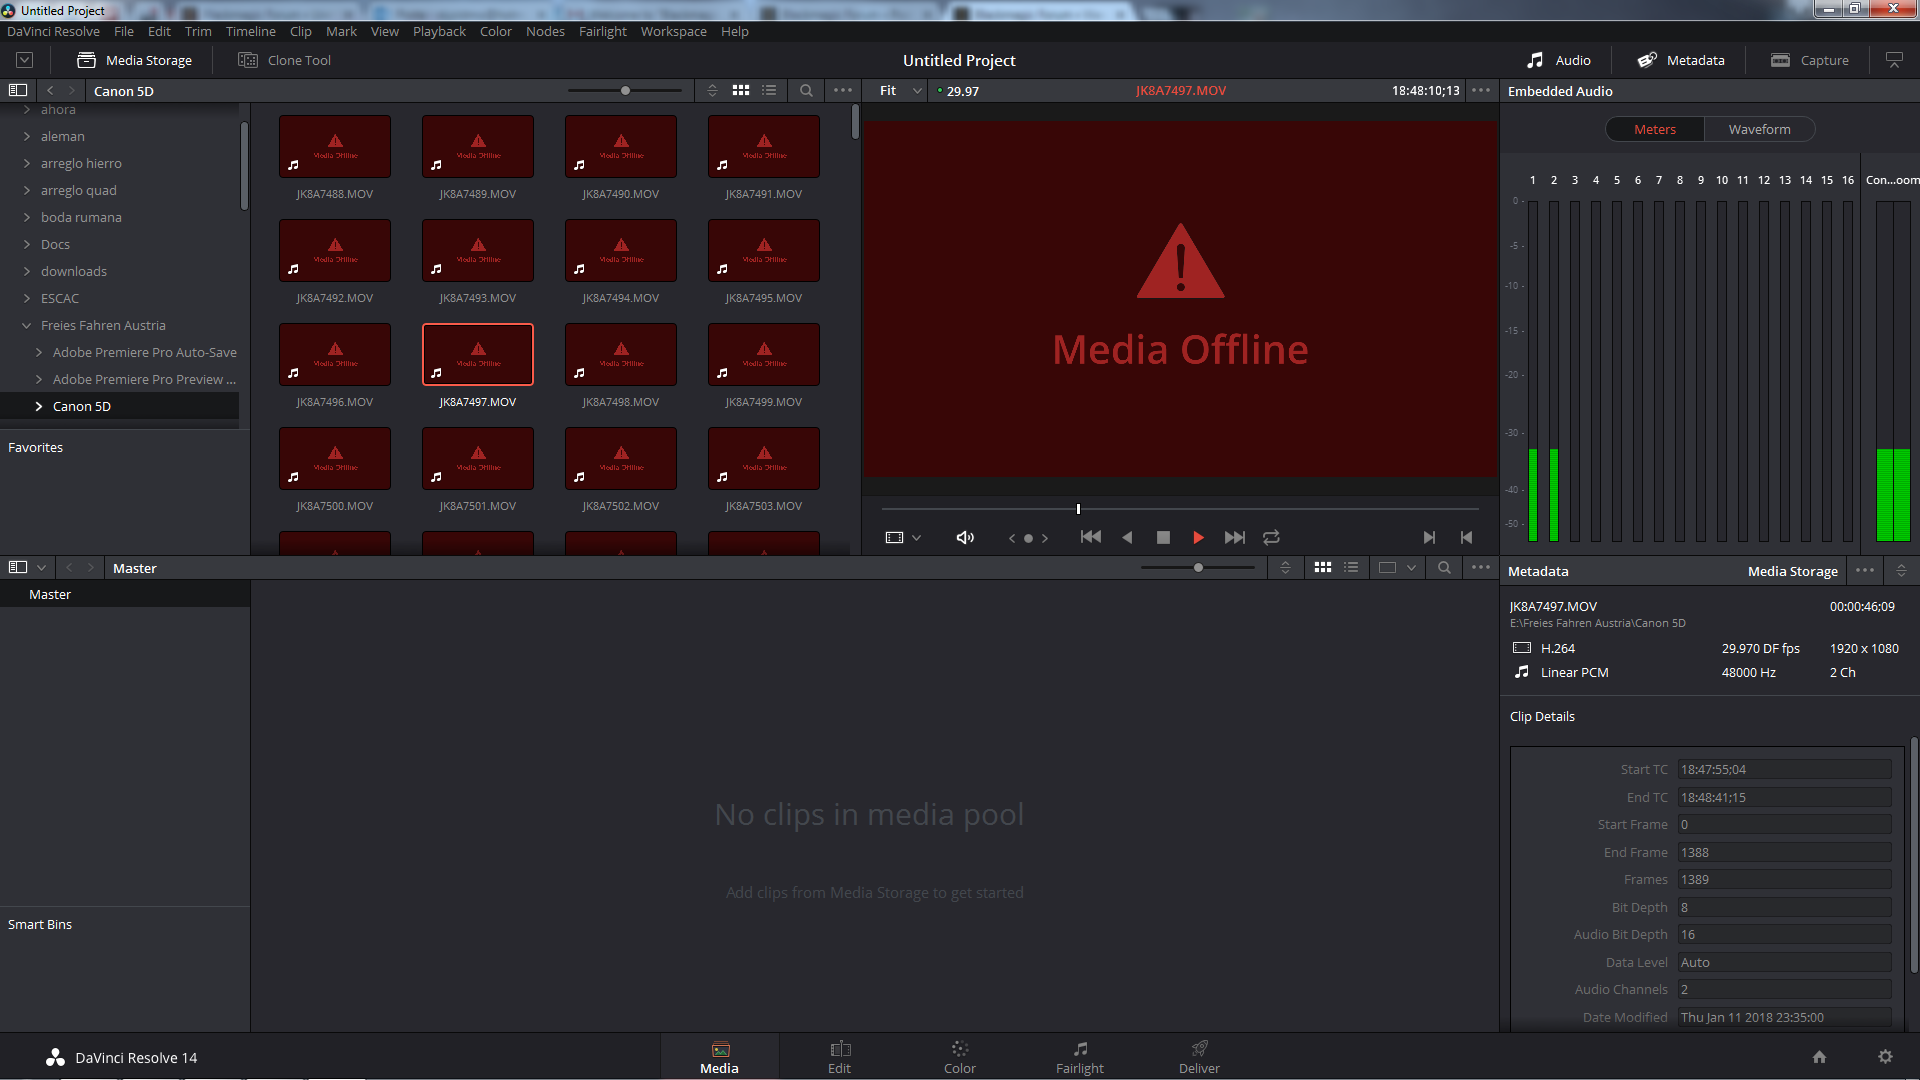Open media pool sort order menu
Image resolution: width=1920 pixels, height=1080 pixels.
pyautogui.click(x=1286, y=567)
